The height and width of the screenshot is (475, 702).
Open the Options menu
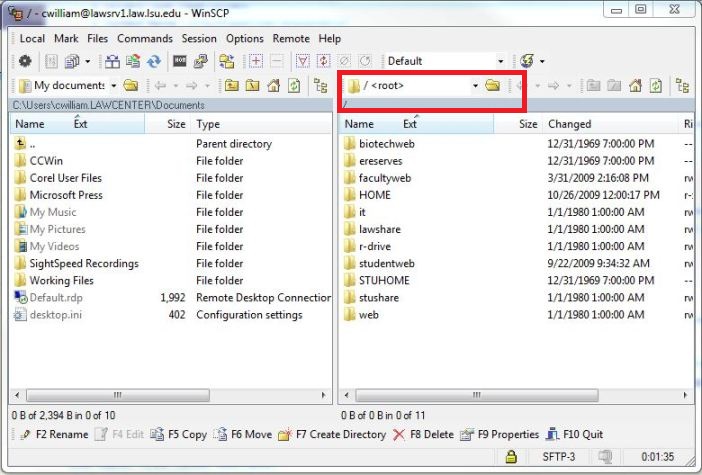tap(244, 39)
